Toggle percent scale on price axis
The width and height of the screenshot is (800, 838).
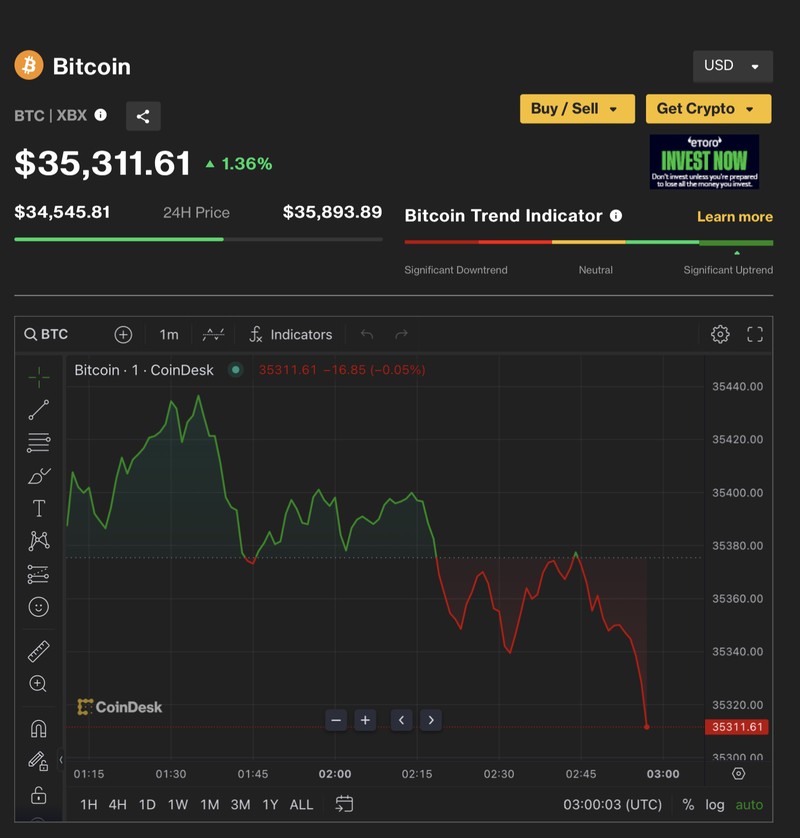688,804
